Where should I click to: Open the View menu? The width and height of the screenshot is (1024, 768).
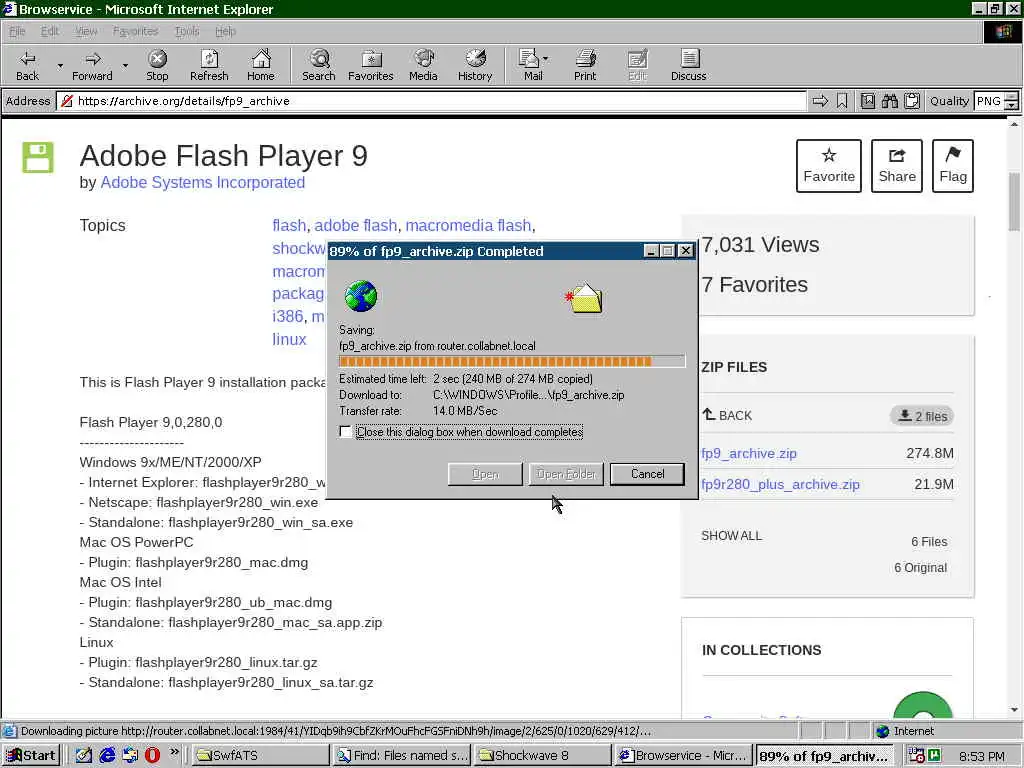(86, 31)
